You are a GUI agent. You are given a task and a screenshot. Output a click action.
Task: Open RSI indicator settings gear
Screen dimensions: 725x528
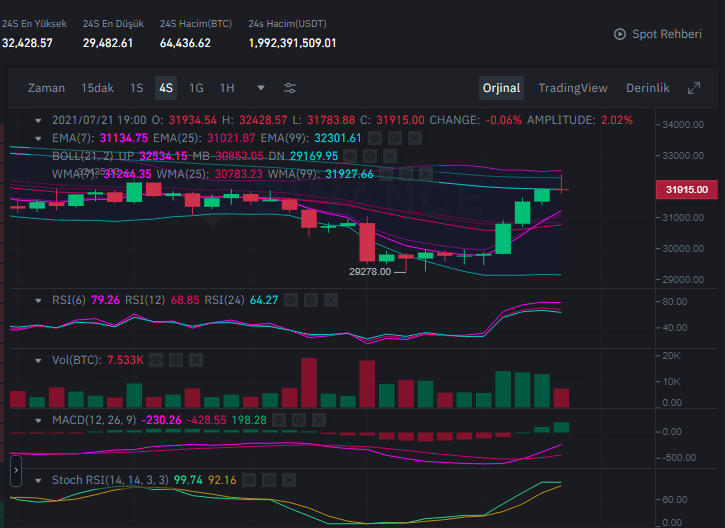(x=311, y=301)
